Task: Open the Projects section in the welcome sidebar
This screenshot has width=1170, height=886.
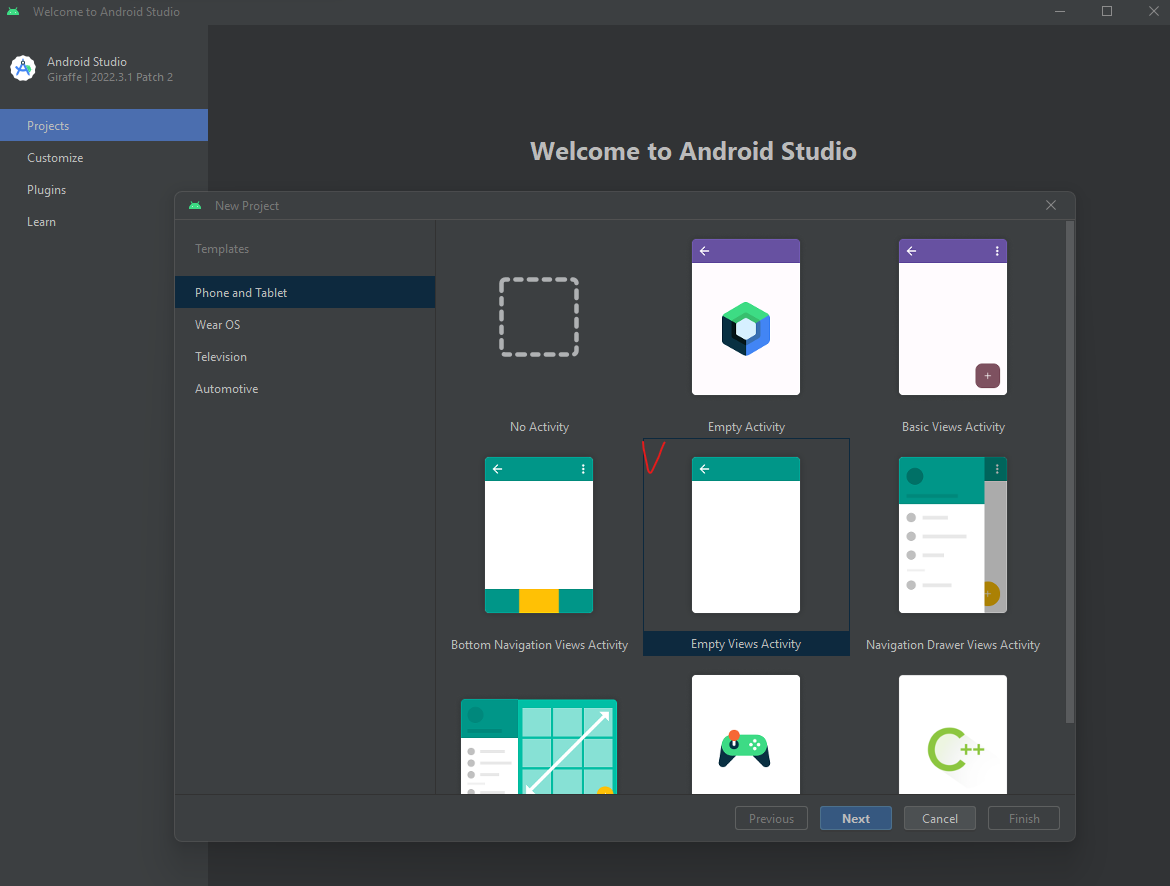Action: click(x=104, y=125)
